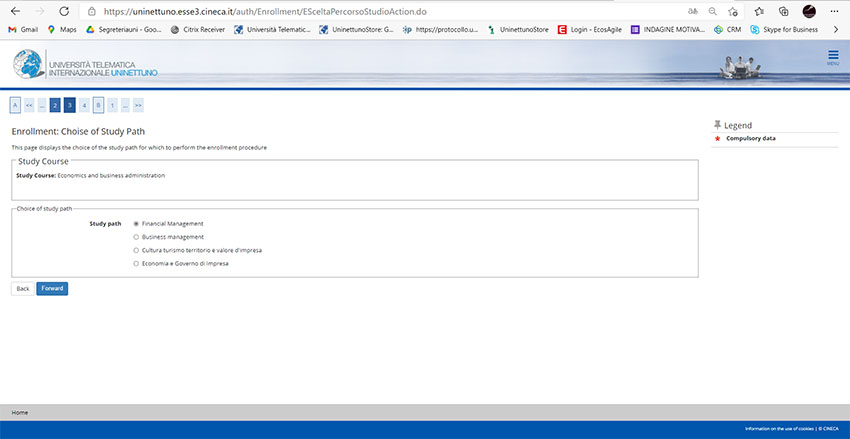Open the browser settings ellipsis menu
The height and width of the screenshot is (439, 850).
[834, 11]
